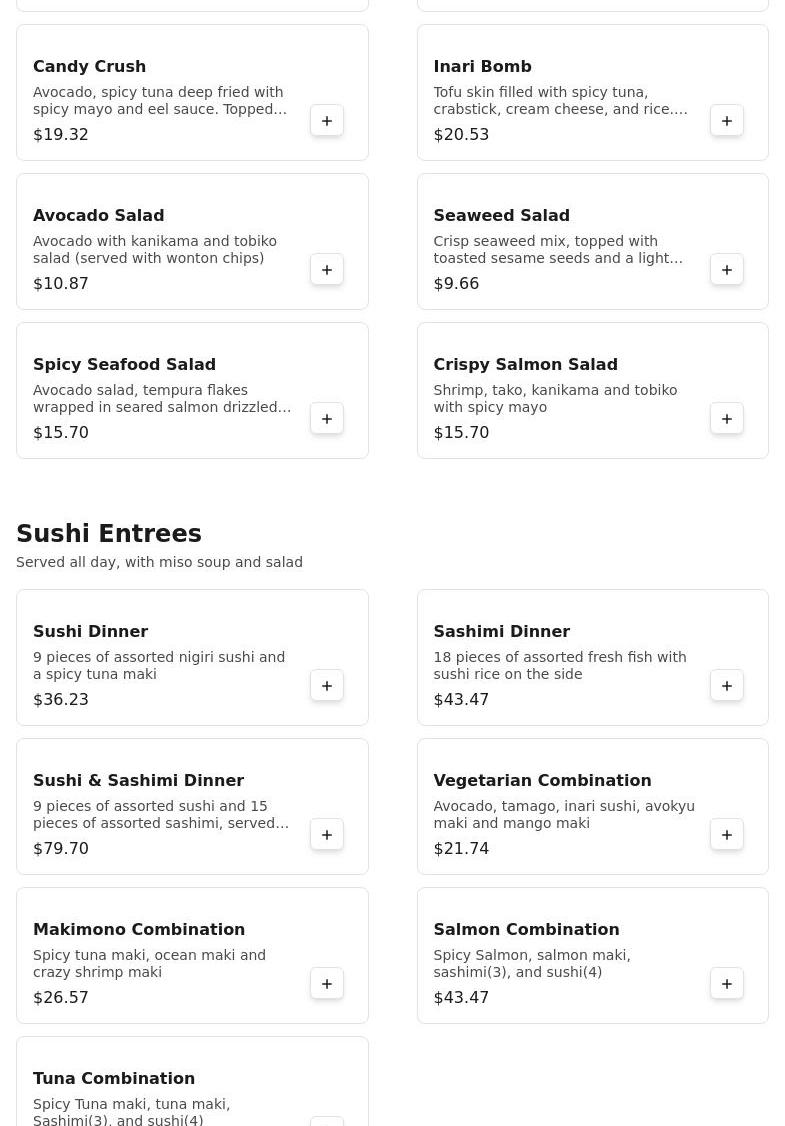
Task: Add Inari Bomb with plus icon
Action: click(727, 121)
